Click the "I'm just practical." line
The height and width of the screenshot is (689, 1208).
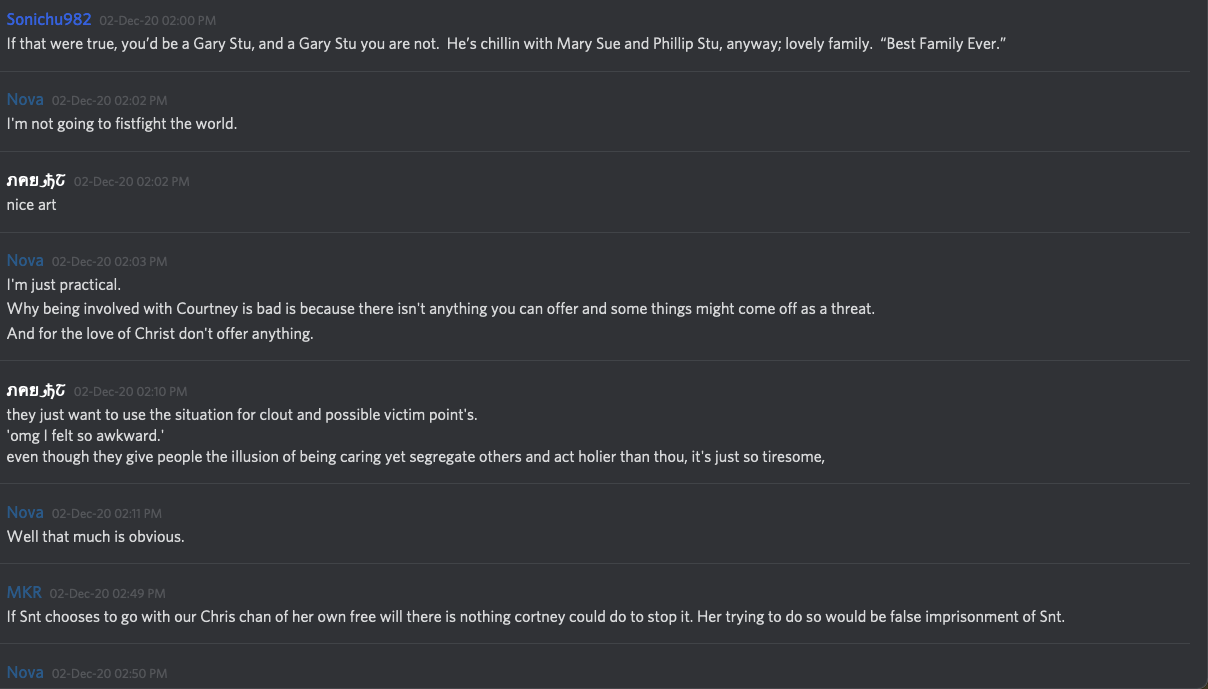pyautogui.click(x=64, y=285)
